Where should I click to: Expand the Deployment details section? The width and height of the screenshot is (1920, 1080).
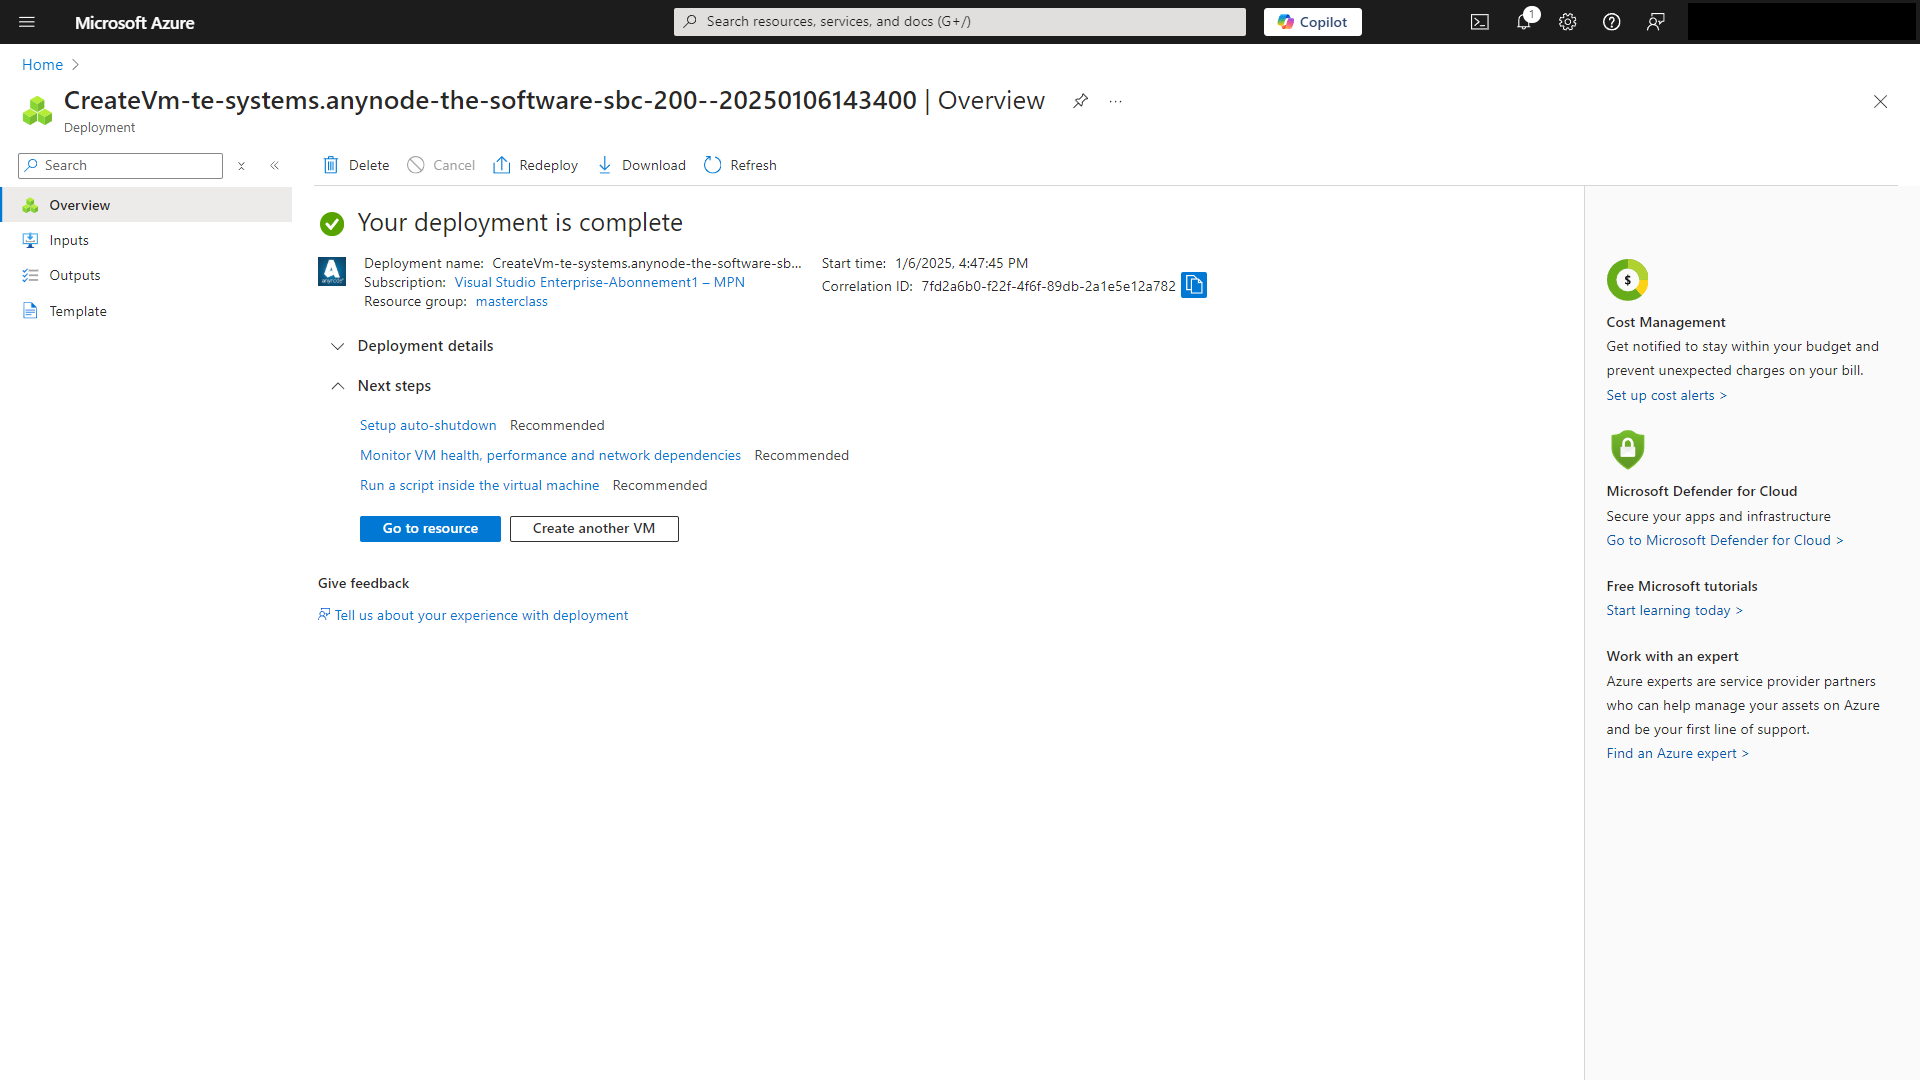click(412, 346)
